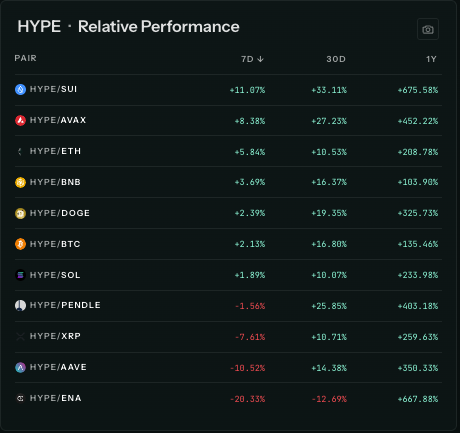Click the +14.38% 30D value

[329, 368]
